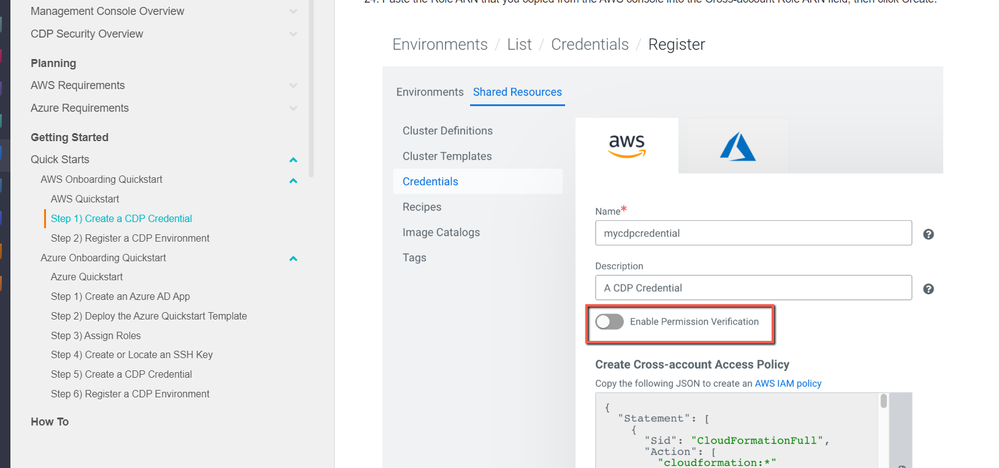
Task: Select the AWS logo provider tab
Action: (x=627, y=145)
